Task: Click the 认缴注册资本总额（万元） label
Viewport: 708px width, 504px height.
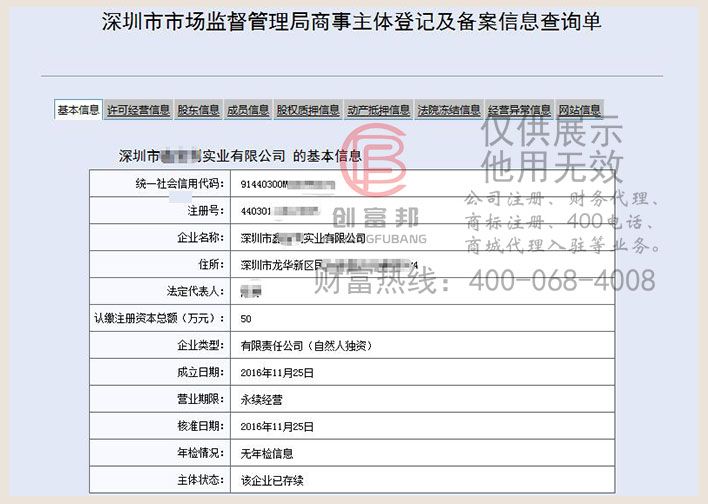Action: pos(159,318)
